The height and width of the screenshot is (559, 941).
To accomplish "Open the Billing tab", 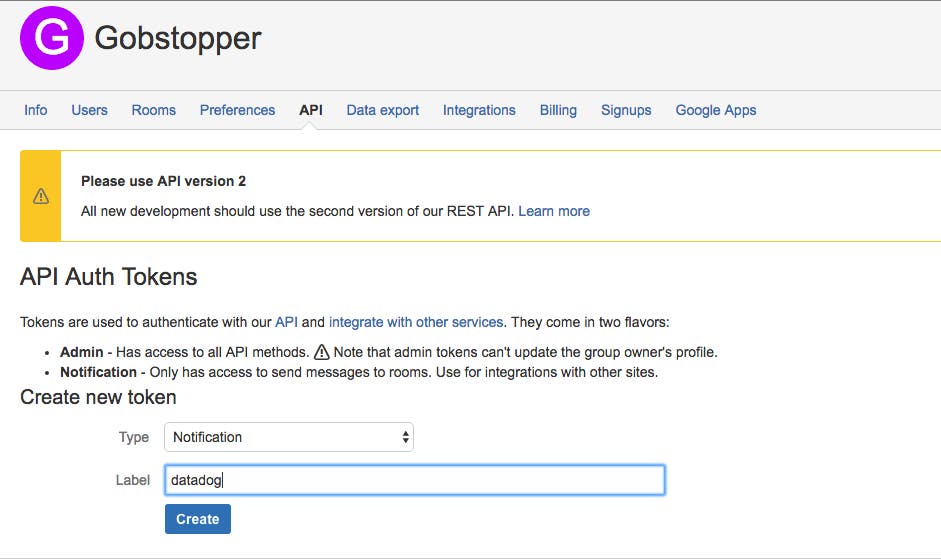I will tap(558, 110).
